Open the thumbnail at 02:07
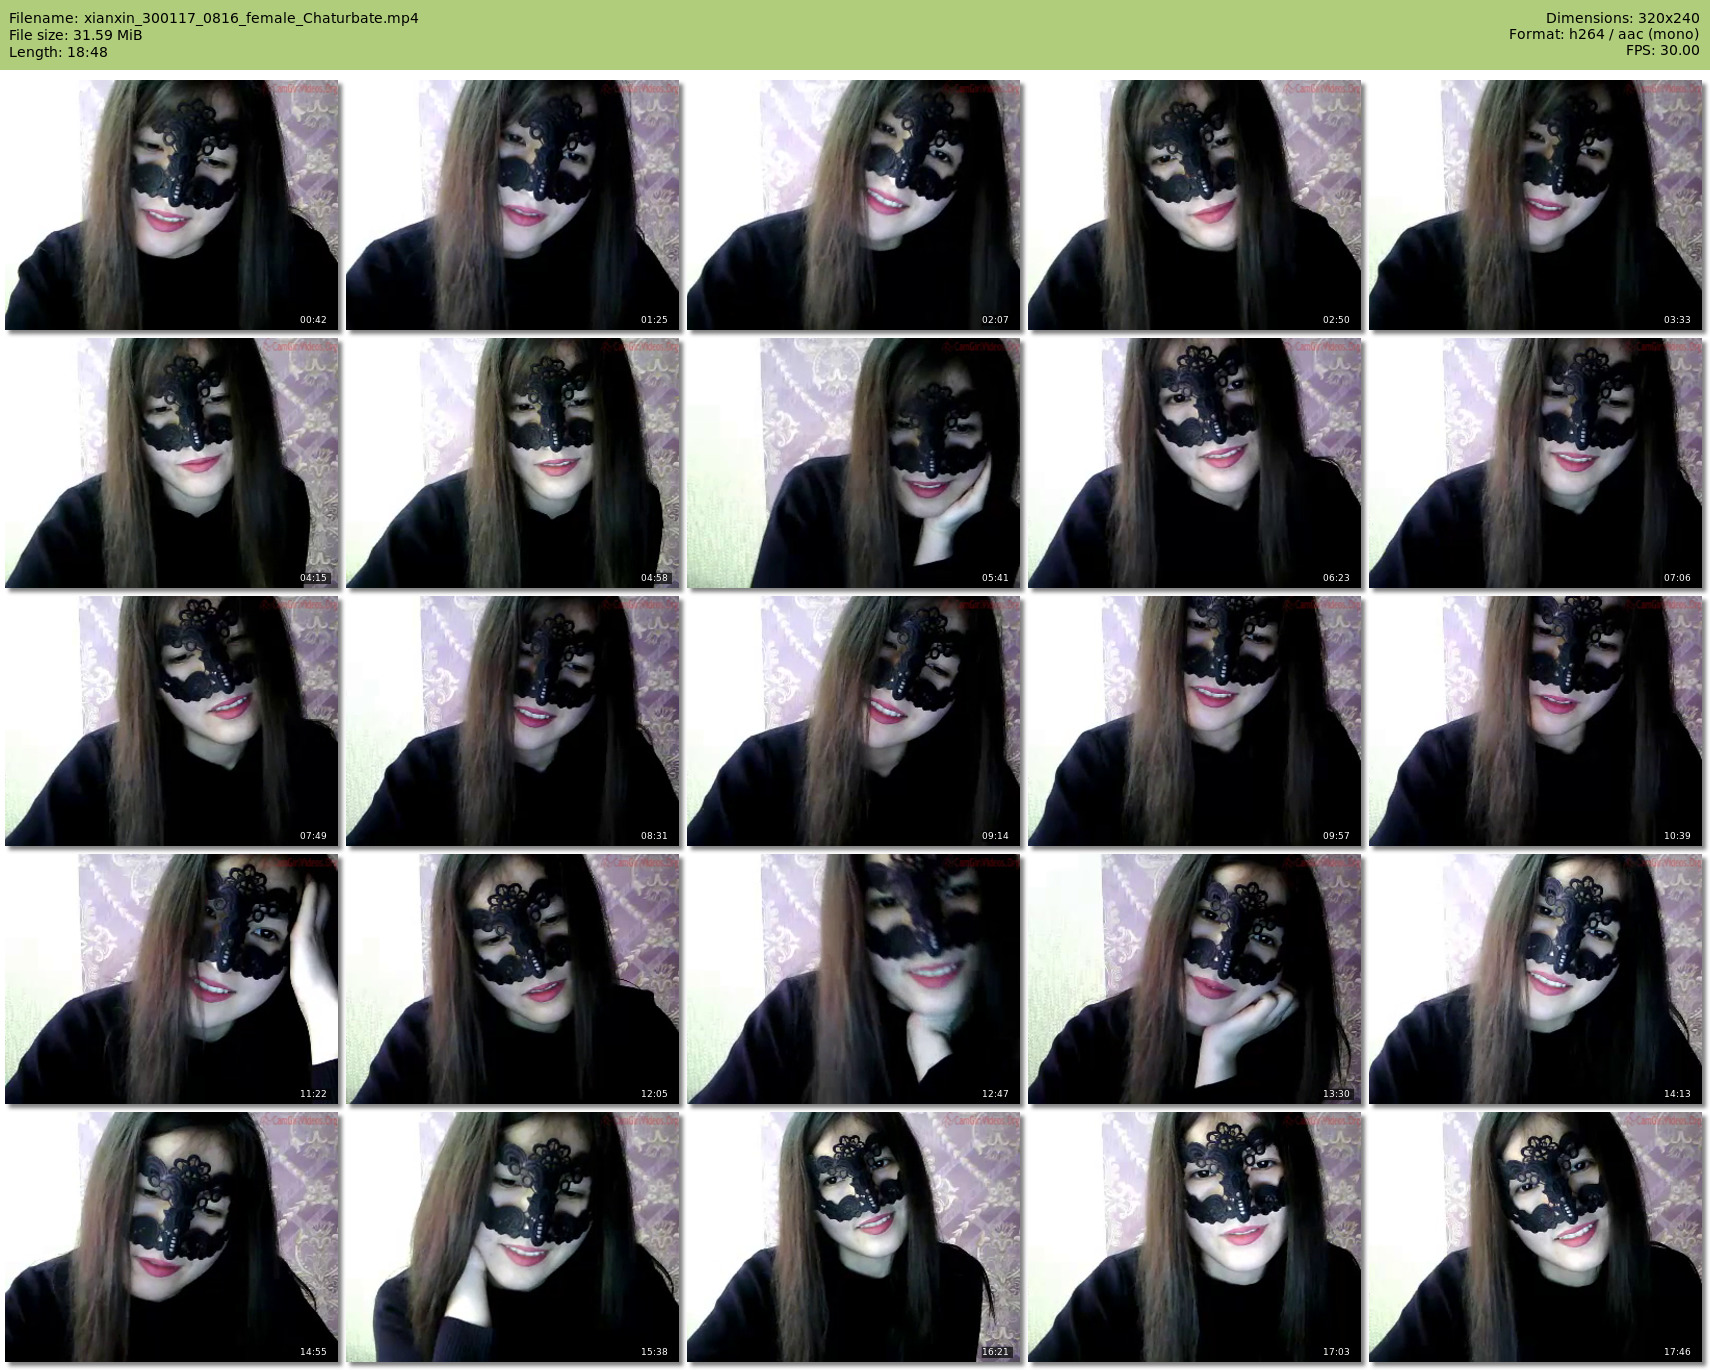Image resolution: width=1710 pixels, height=1370 pixels. pyautogui.click(x=854, y=205)
